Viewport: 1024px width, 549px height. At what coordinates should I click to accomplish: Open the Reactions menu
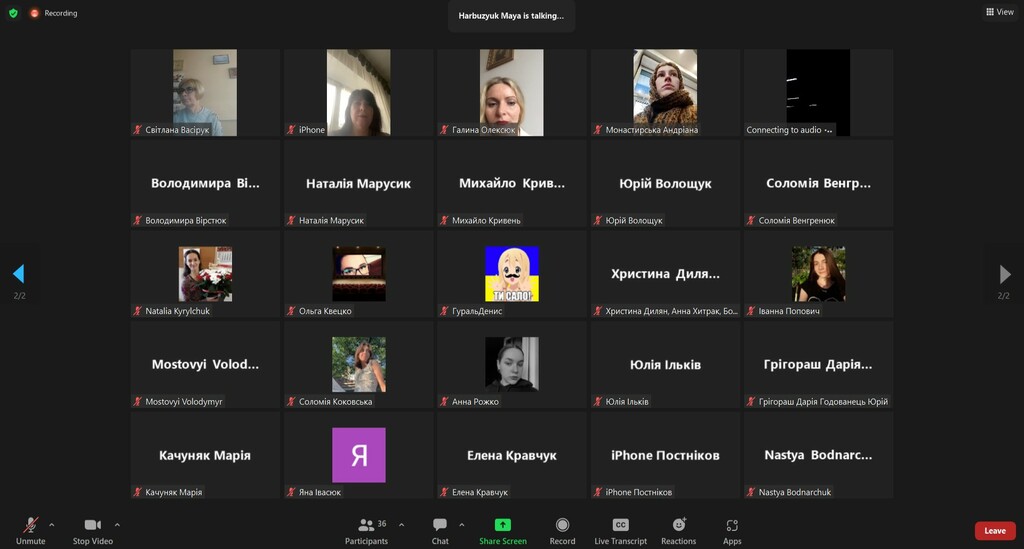point(678,525)
